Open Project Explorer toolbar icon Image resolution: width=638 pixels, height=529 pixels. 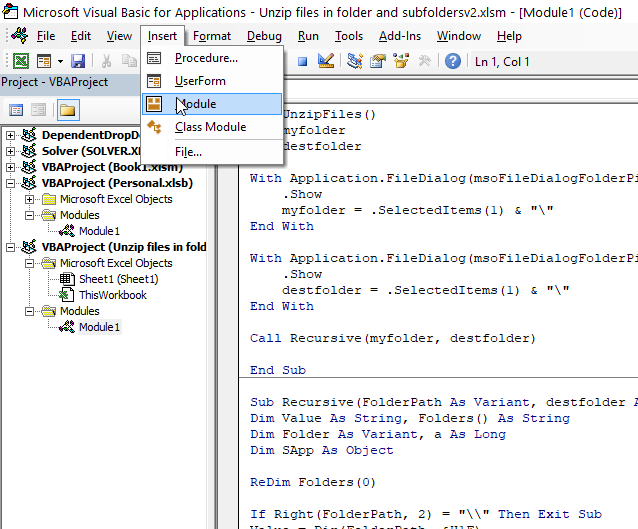point(355,61)
